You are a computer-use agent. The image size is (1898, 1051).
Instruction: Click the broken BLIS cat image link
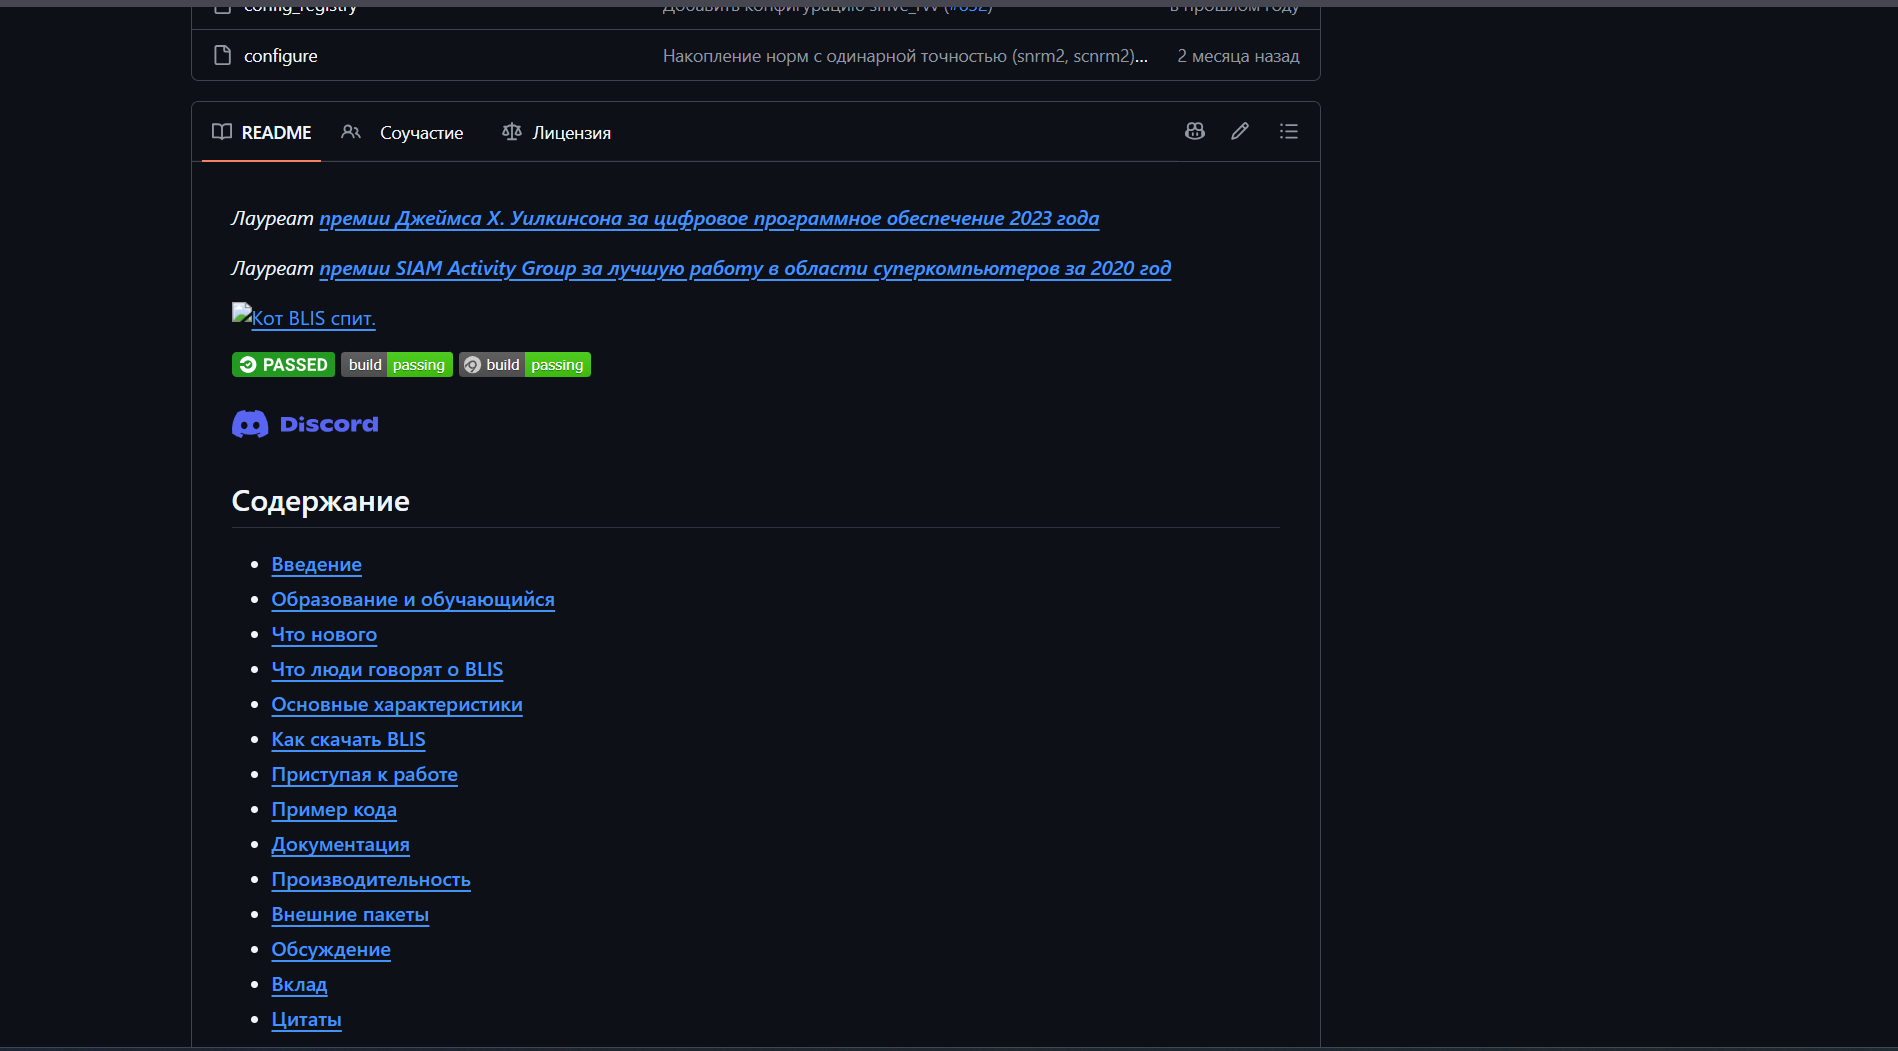click(304, 318)
